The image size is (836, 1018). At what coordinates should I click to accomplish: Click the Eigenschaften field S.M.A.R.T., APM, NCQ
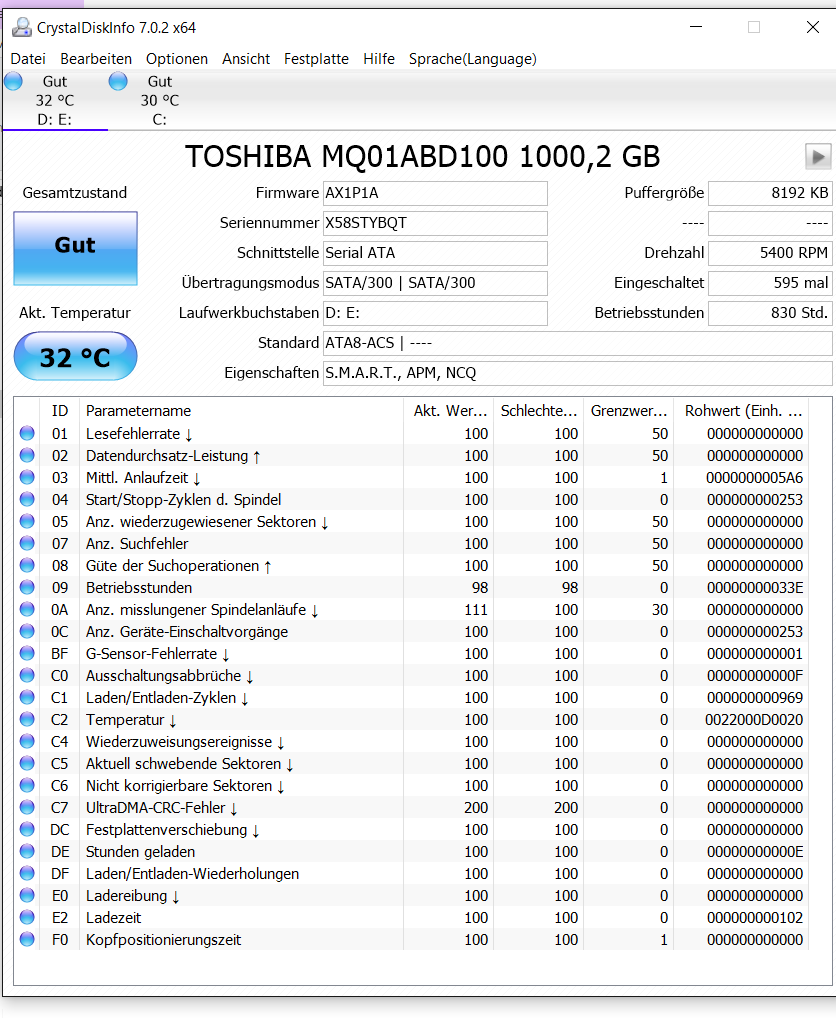578,373
